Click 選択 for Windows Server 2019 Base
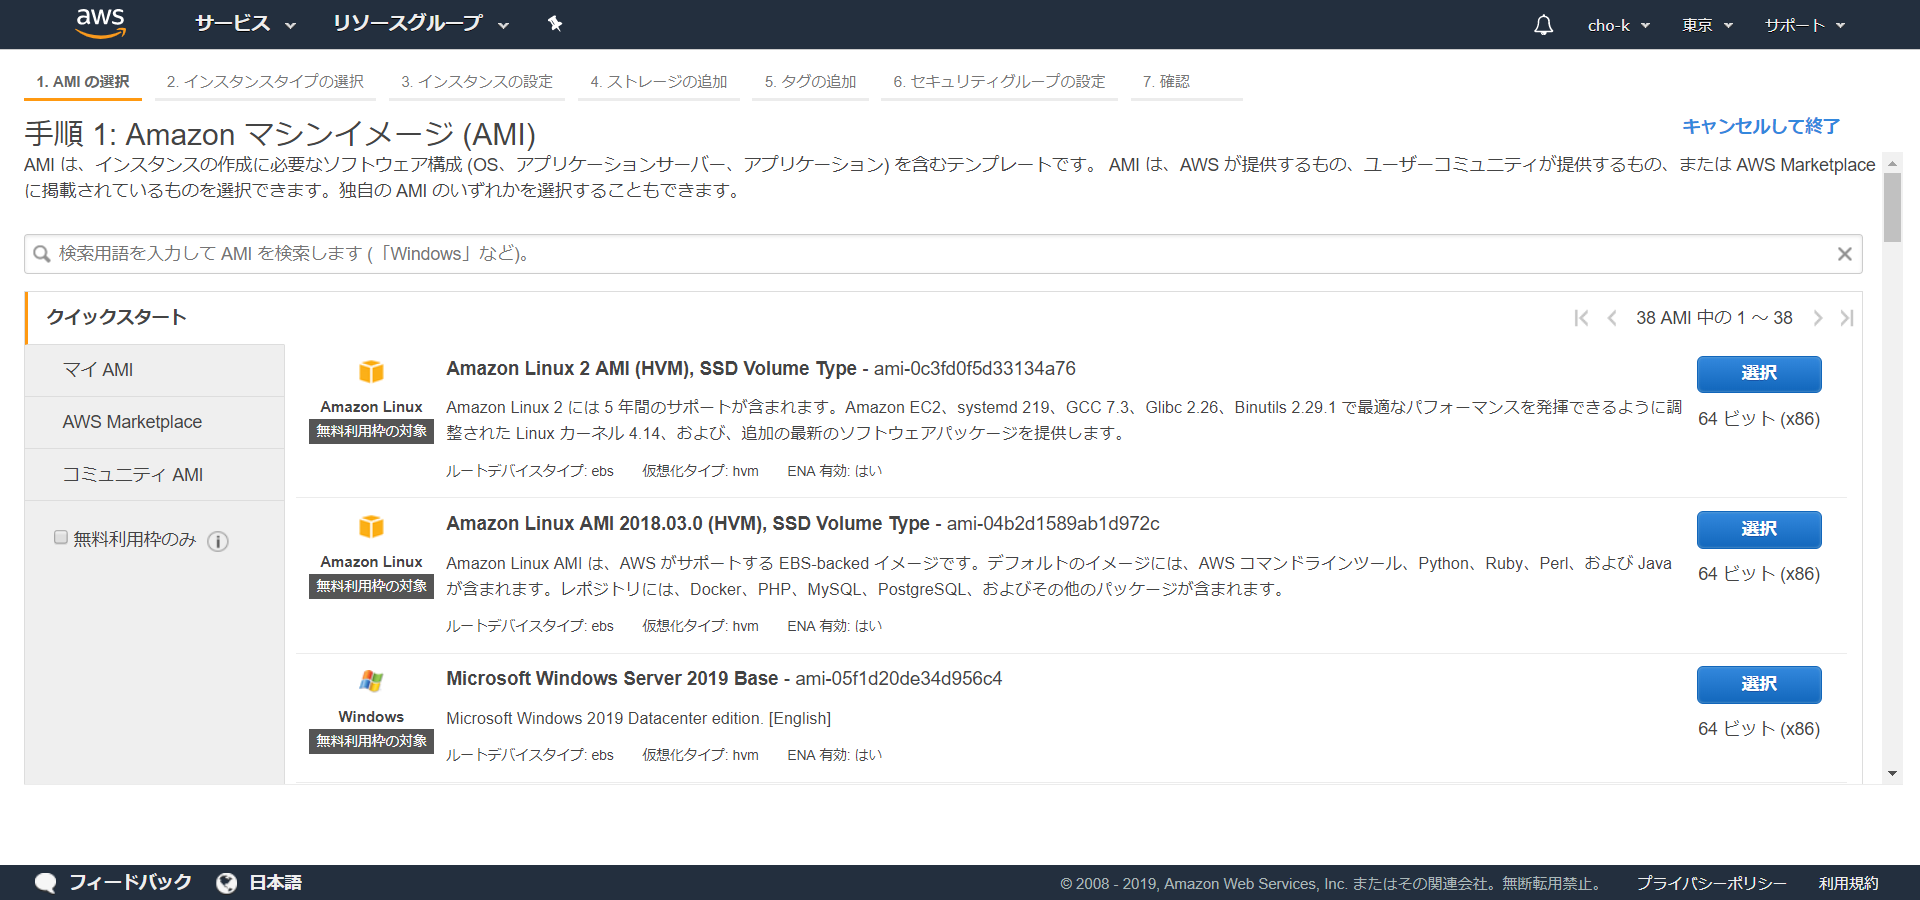This screenshot has width=1920, height=900. pos(1759,684)
